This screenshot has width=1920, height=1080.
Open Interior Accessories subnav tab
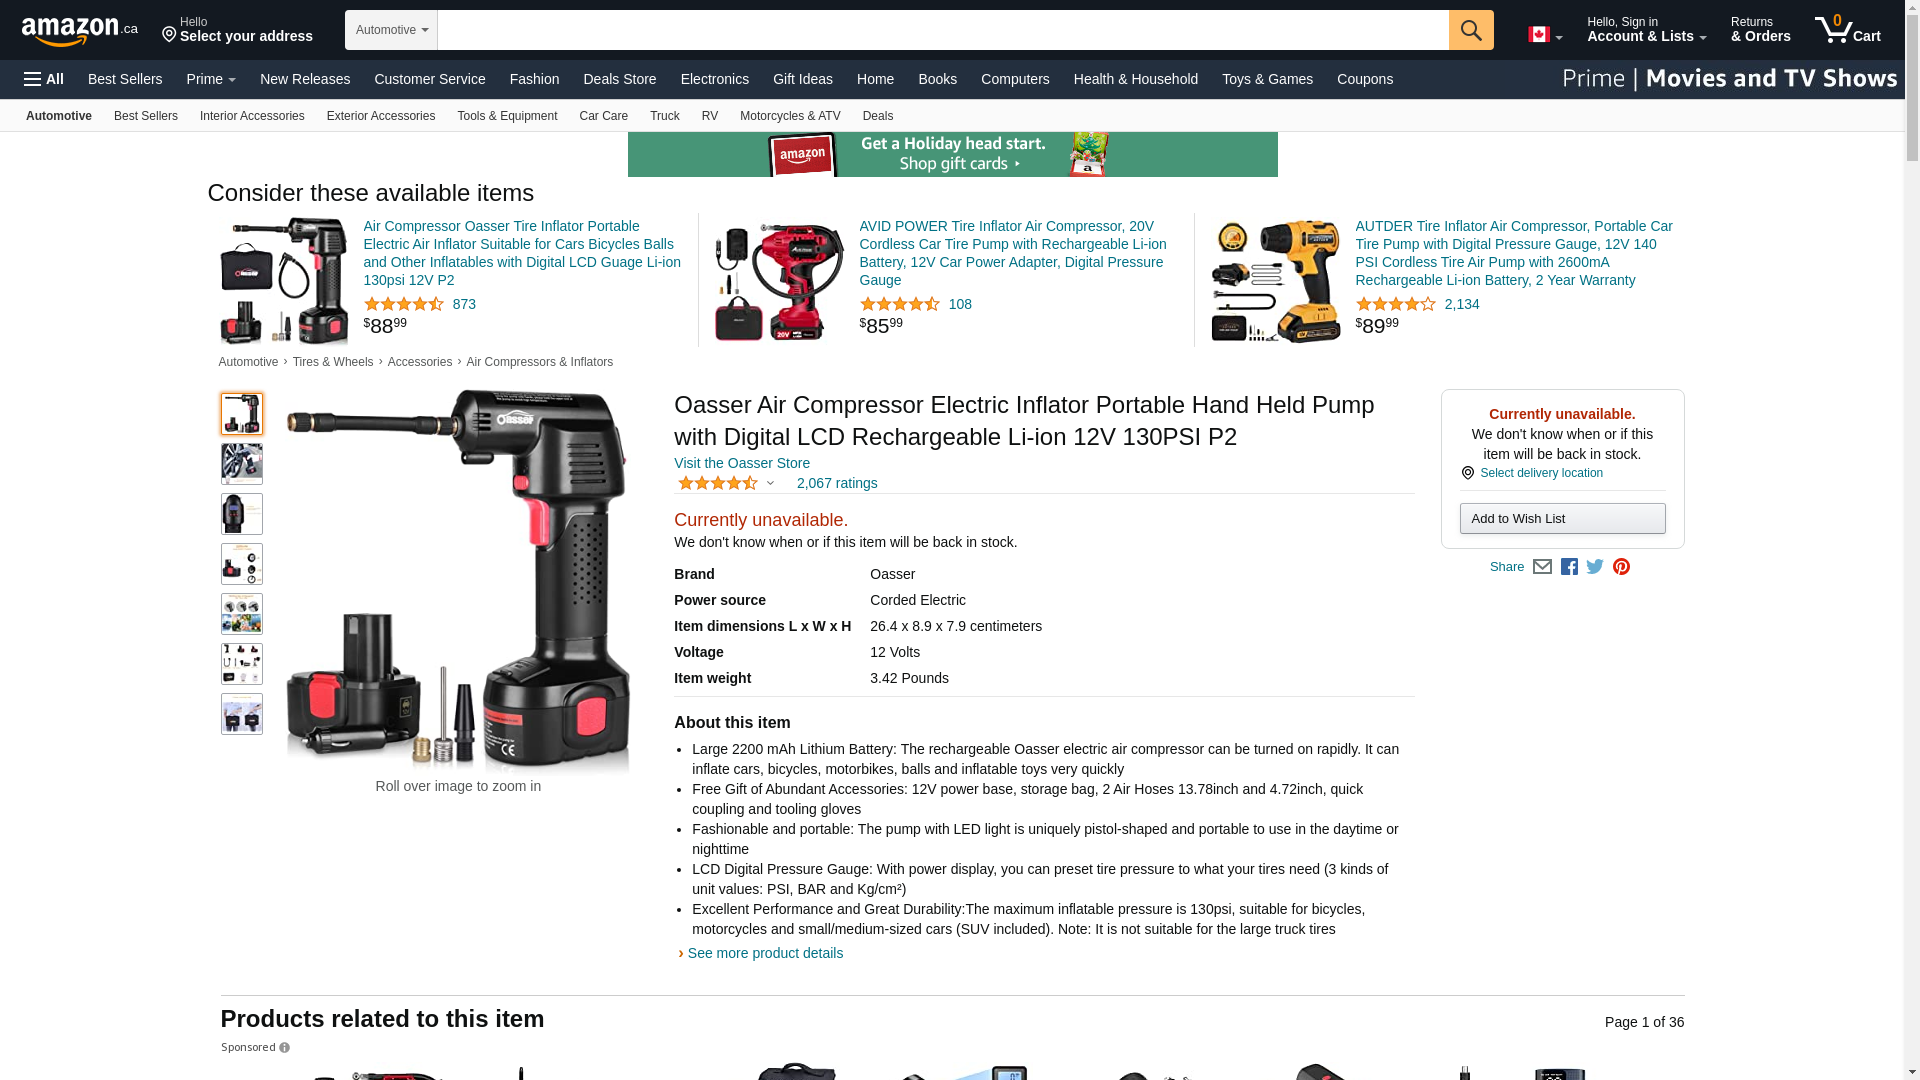click(252, 116)
